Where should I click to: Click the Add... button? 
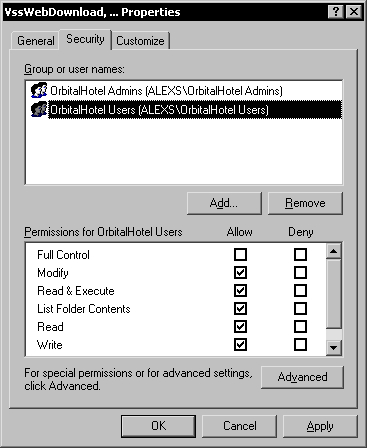tap(224, 203)
